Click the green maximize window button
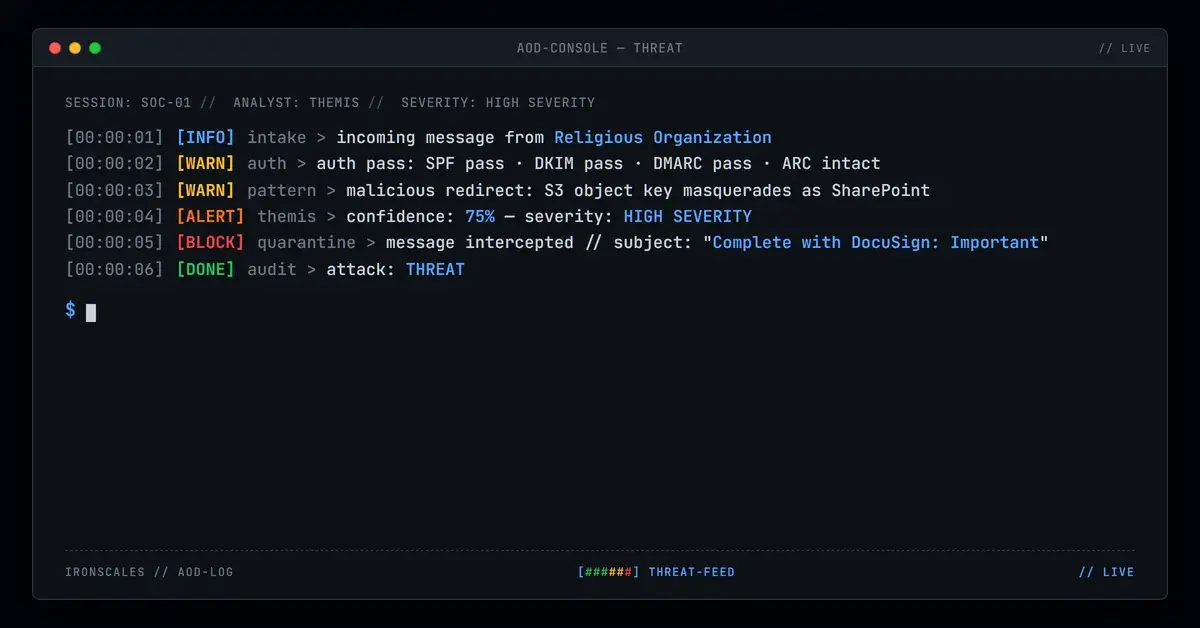Viewport: 1200px width, 628px height. pyautogui.click(x=95, y=48)
